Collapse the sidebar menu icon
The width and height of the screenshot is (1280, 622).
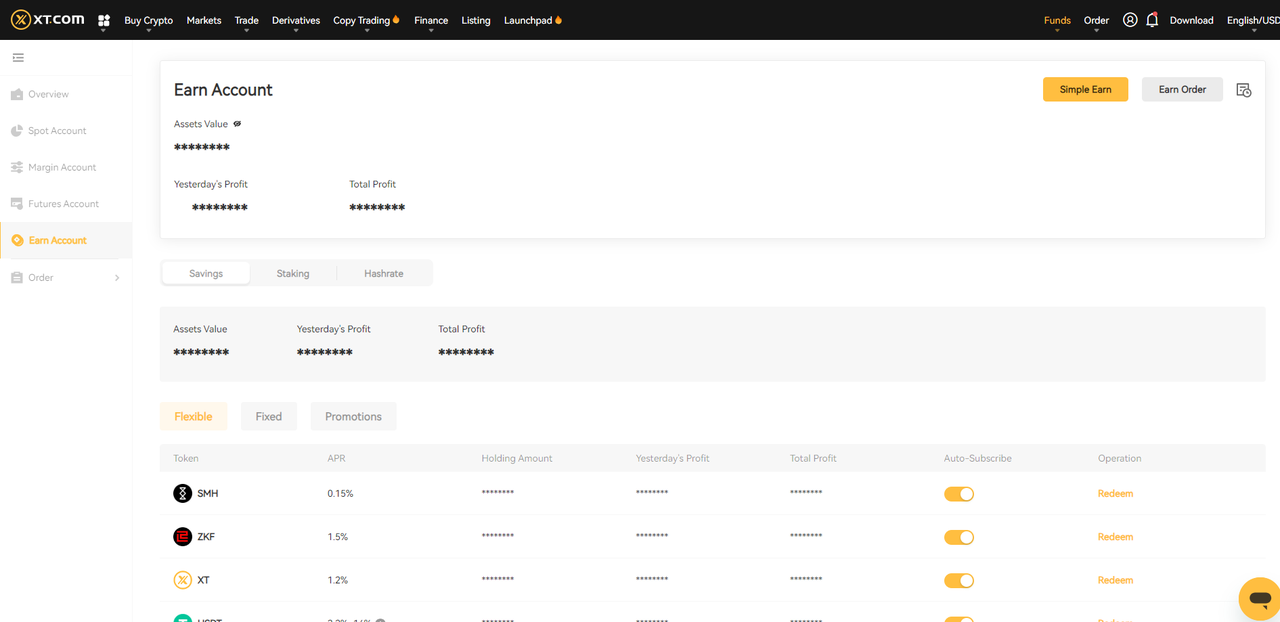[18, 58]
